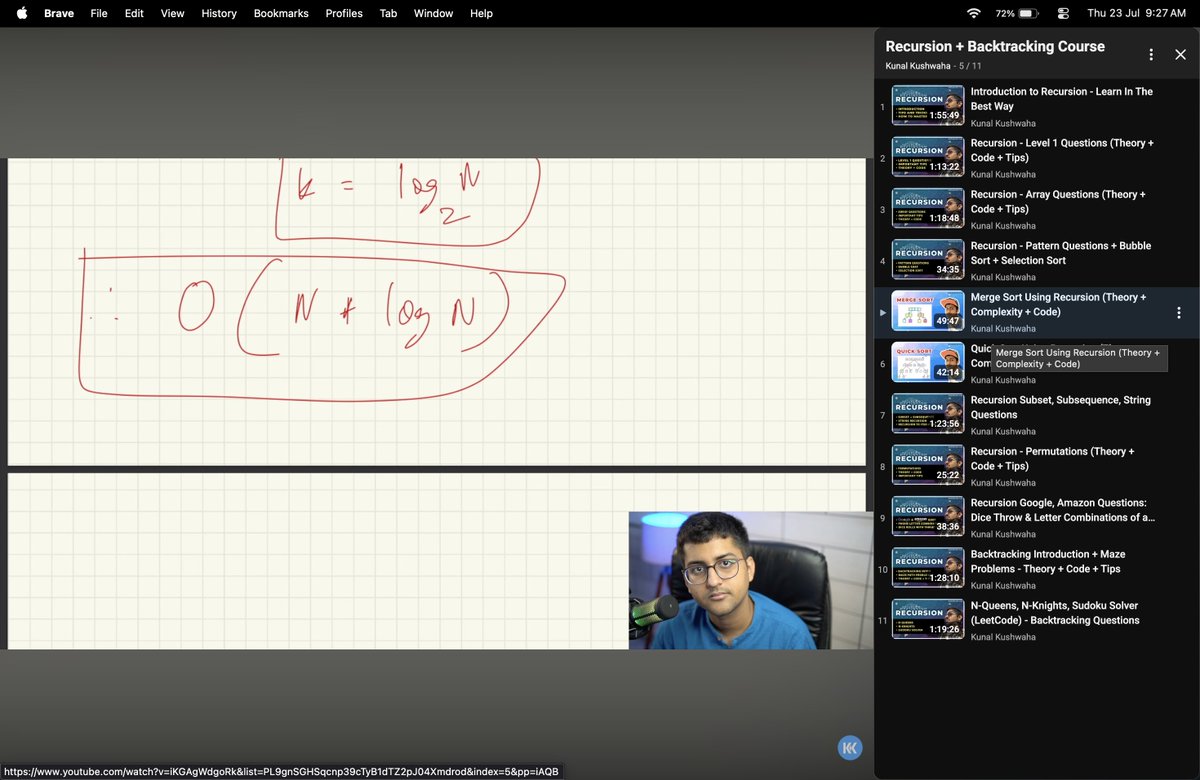Viewport: 1200px width, 780px height.
Task: Play Recursion - Permutations video title
Action: [1053, 459]
